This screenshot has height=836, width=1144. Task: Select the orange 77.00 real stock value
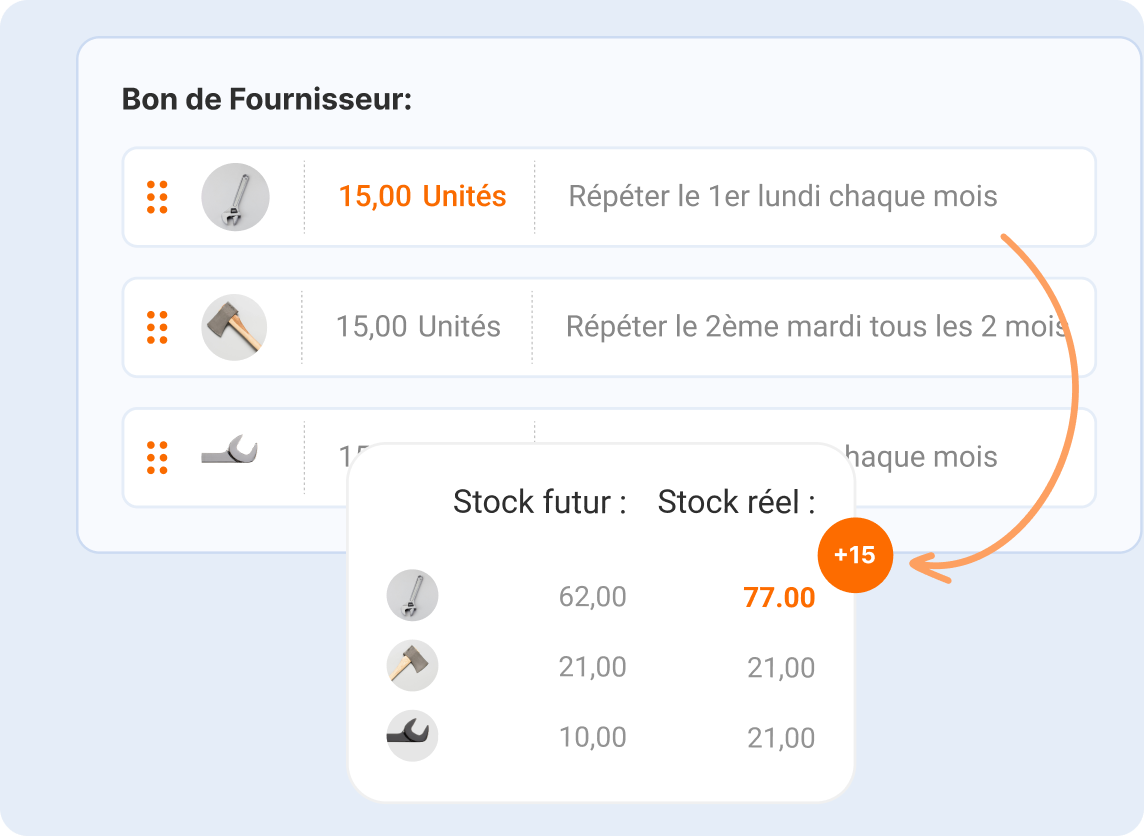click(779, 598)
